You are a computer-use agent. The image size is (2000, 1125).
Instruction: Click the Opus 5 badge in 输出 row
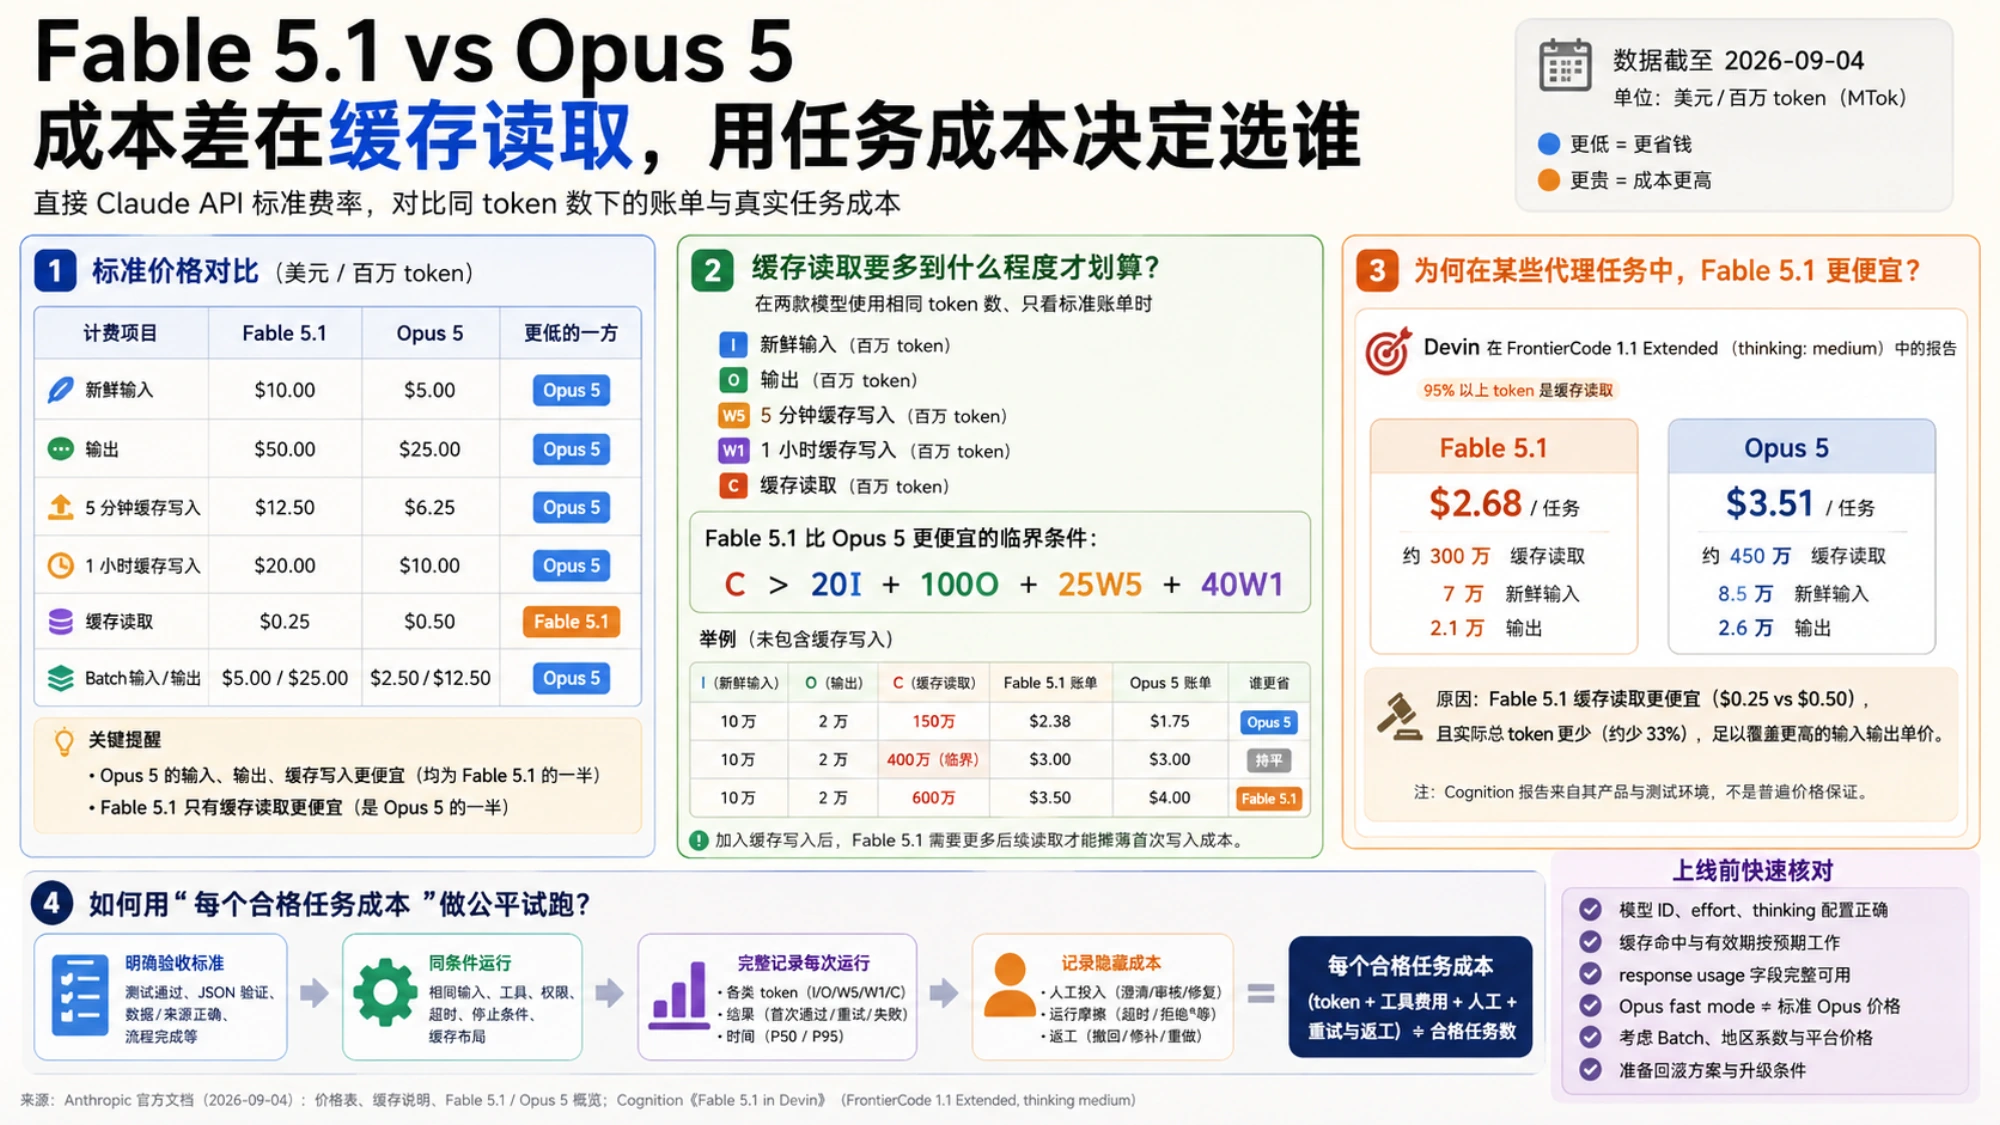[x=571, y=449]
